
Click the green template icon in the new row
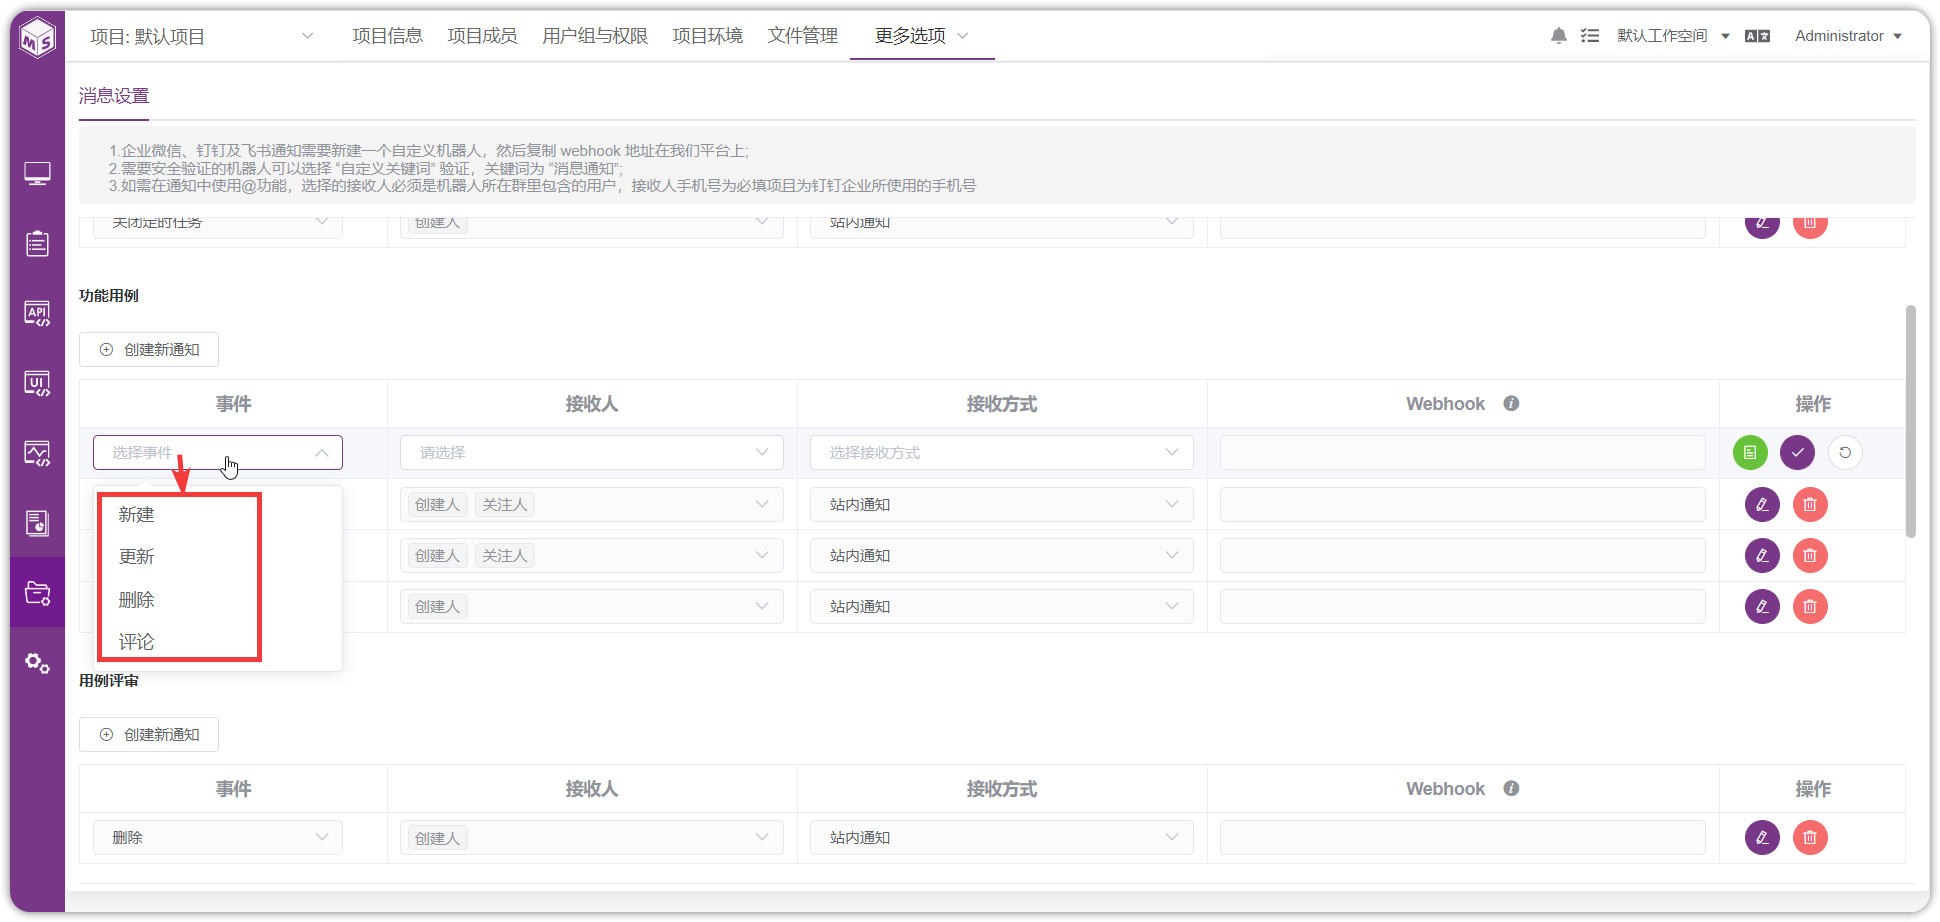1750,453
